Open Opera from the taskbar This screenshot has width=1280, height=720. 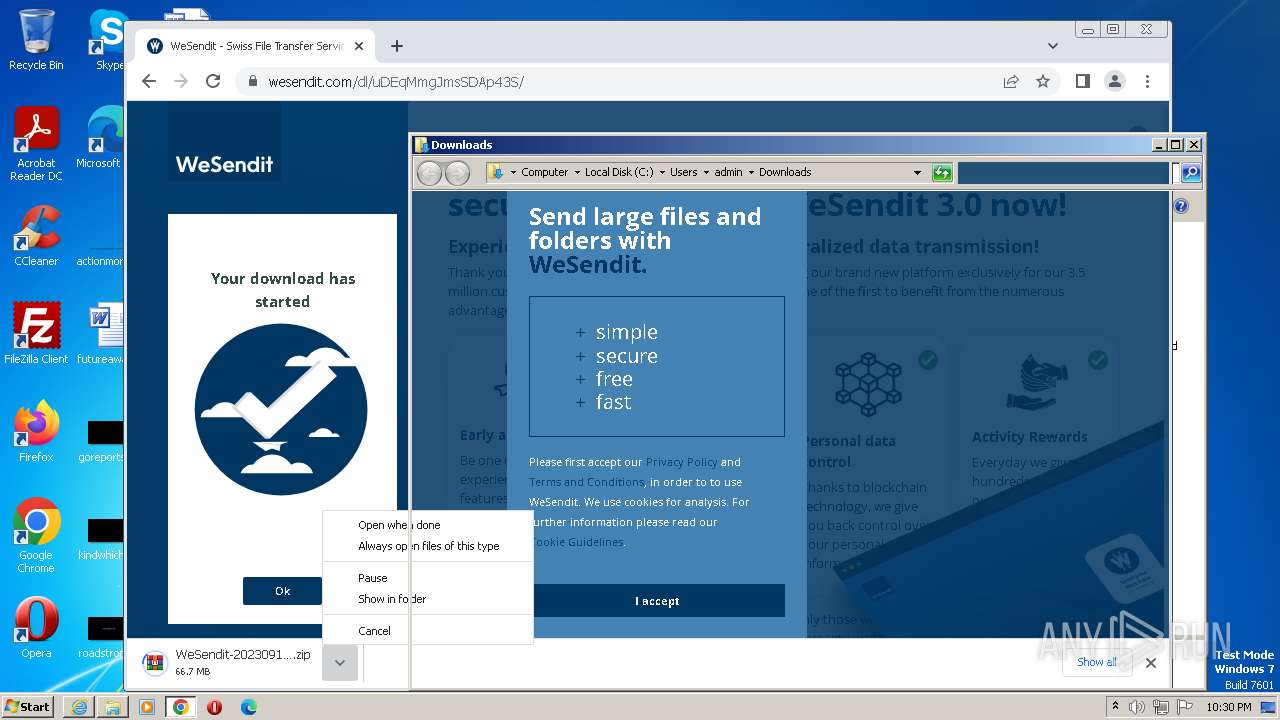(x=214, y=707)
